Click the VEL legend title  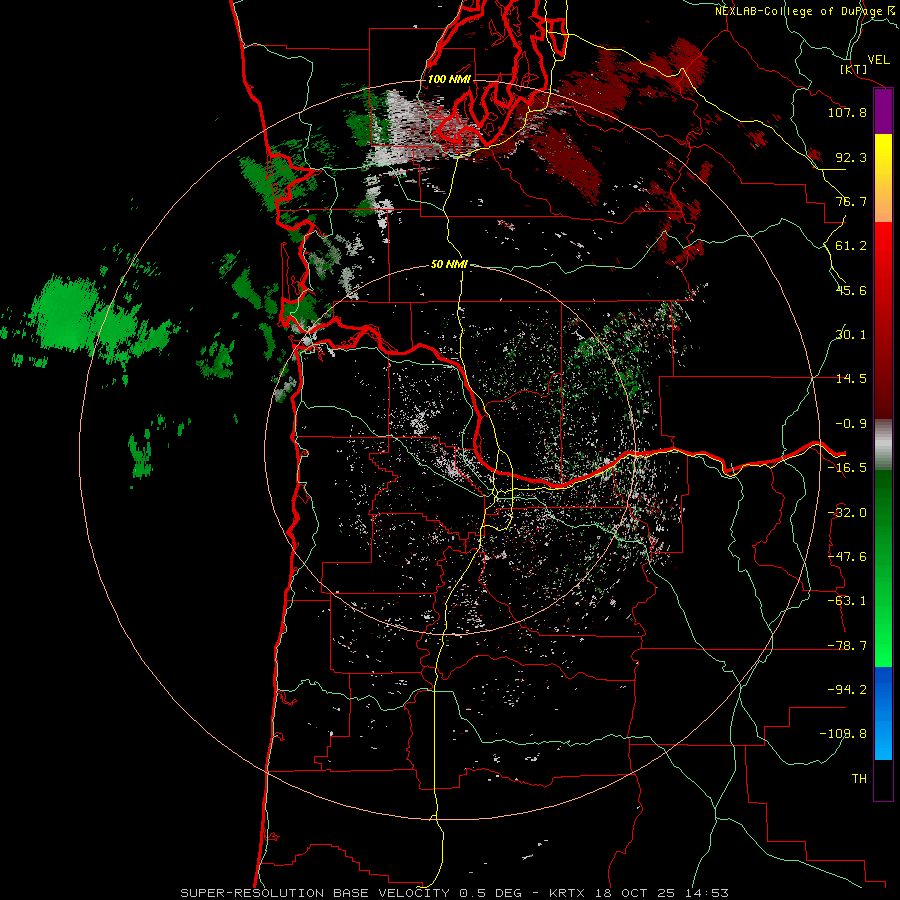click(878, 60)
